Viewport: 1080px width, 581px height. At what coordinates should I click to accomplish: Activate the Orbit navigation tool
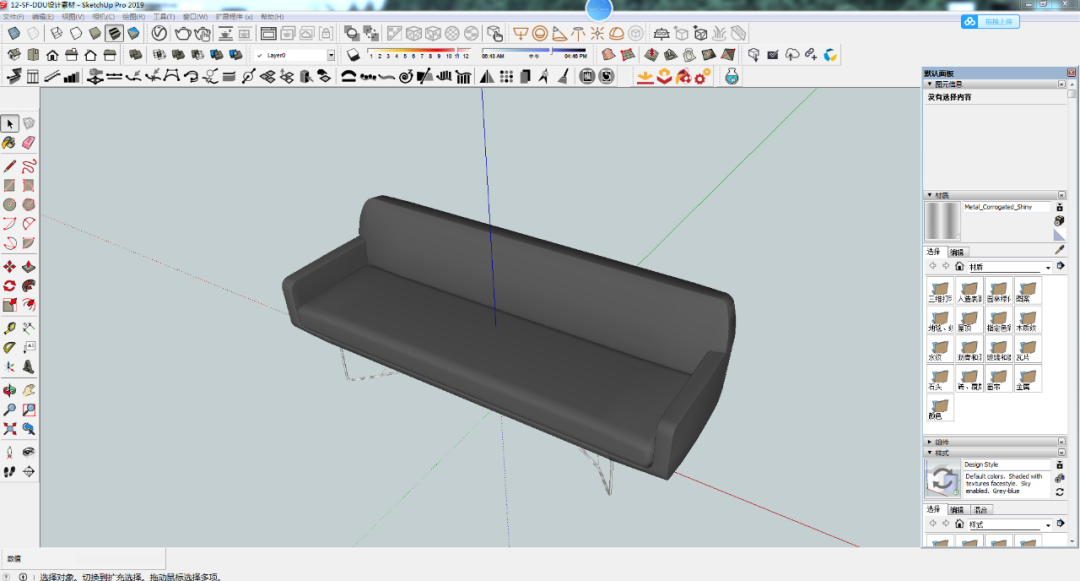tap(9, 391)
